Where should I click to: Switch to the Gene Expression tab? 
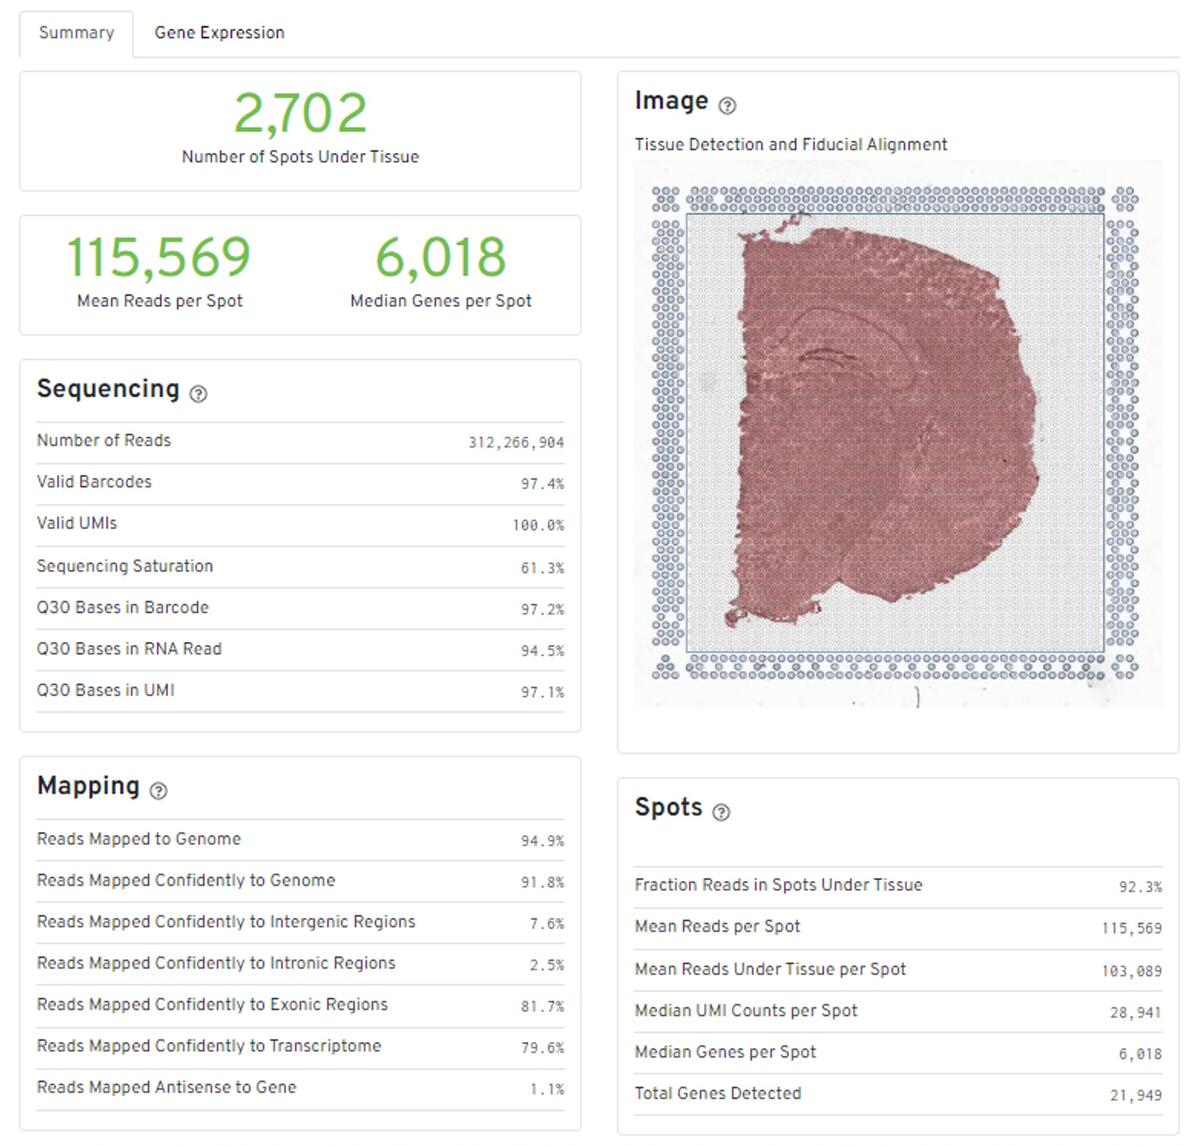tap(220, 33)
